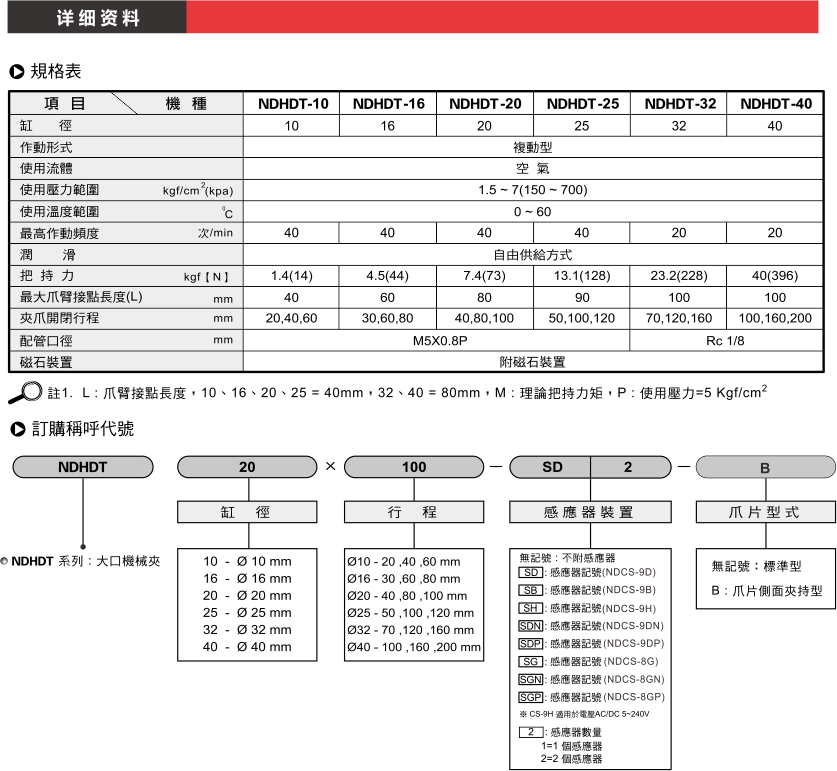Click the boxed SGP sensor code
Image resolution: width=837 pixels, height=771 pixels.
tap(530, 697)
